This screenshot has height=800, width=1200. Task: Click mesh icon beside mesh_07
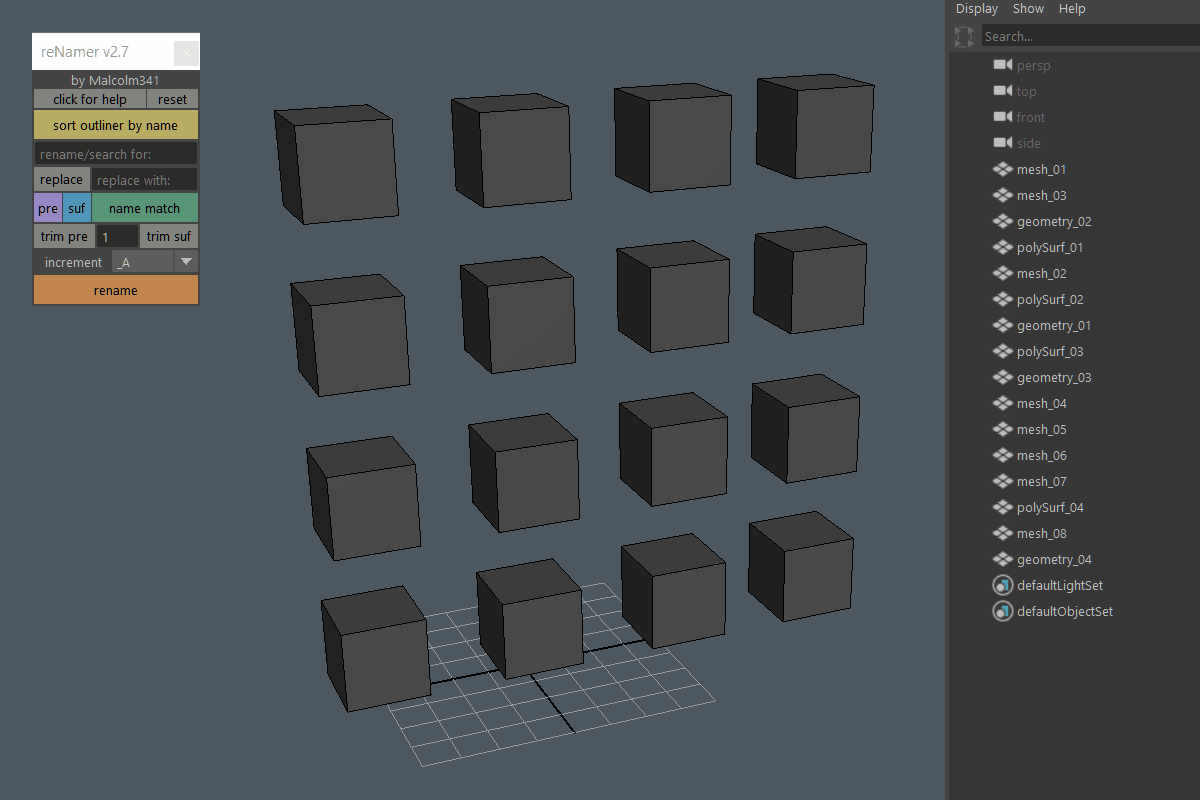(x=1003, y=481)
